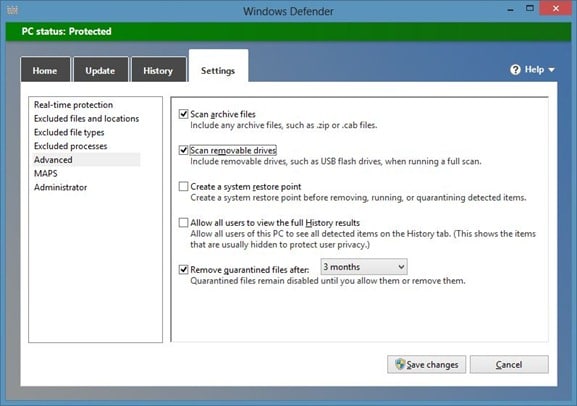
Task: Go to the History tab
Action: 158,70
